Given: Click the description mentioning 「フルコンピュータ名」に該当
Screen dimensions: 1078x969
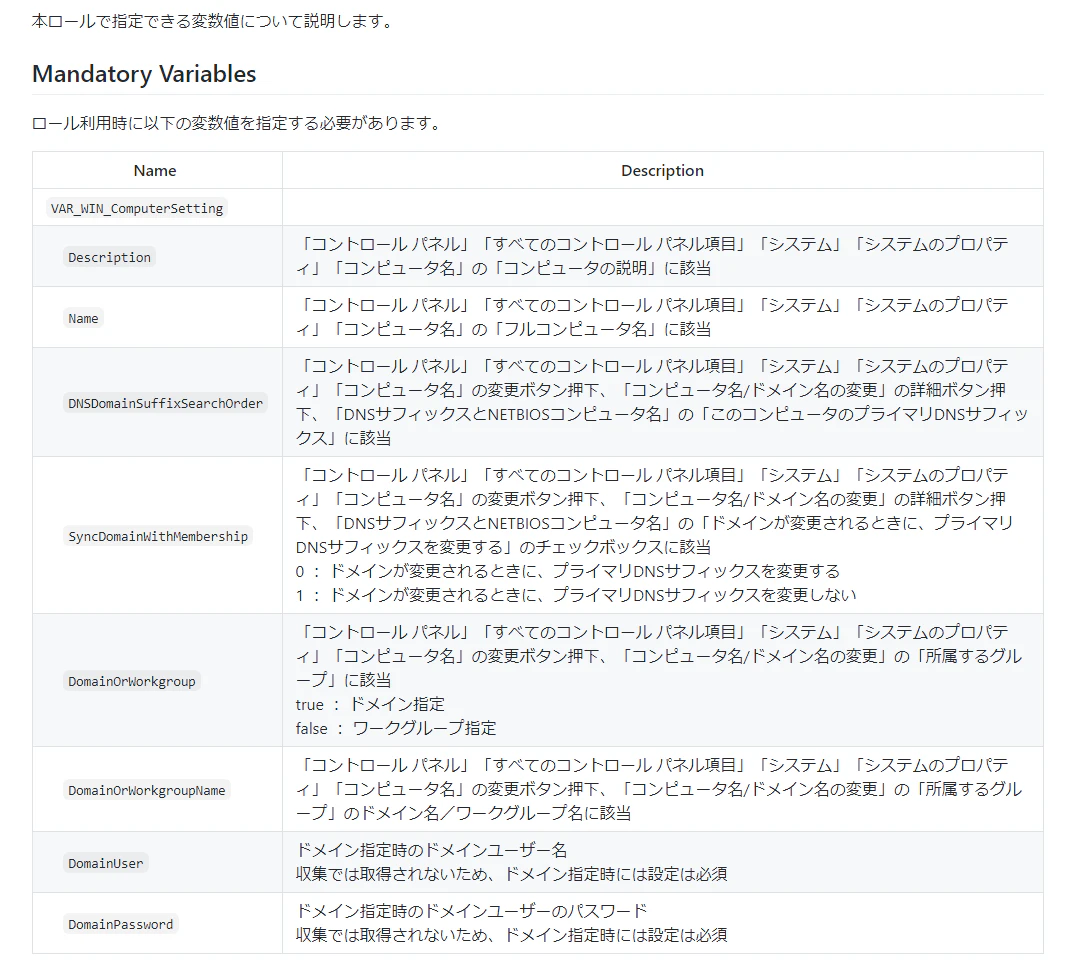Looking at the screenshot, I should pos(652,317).
